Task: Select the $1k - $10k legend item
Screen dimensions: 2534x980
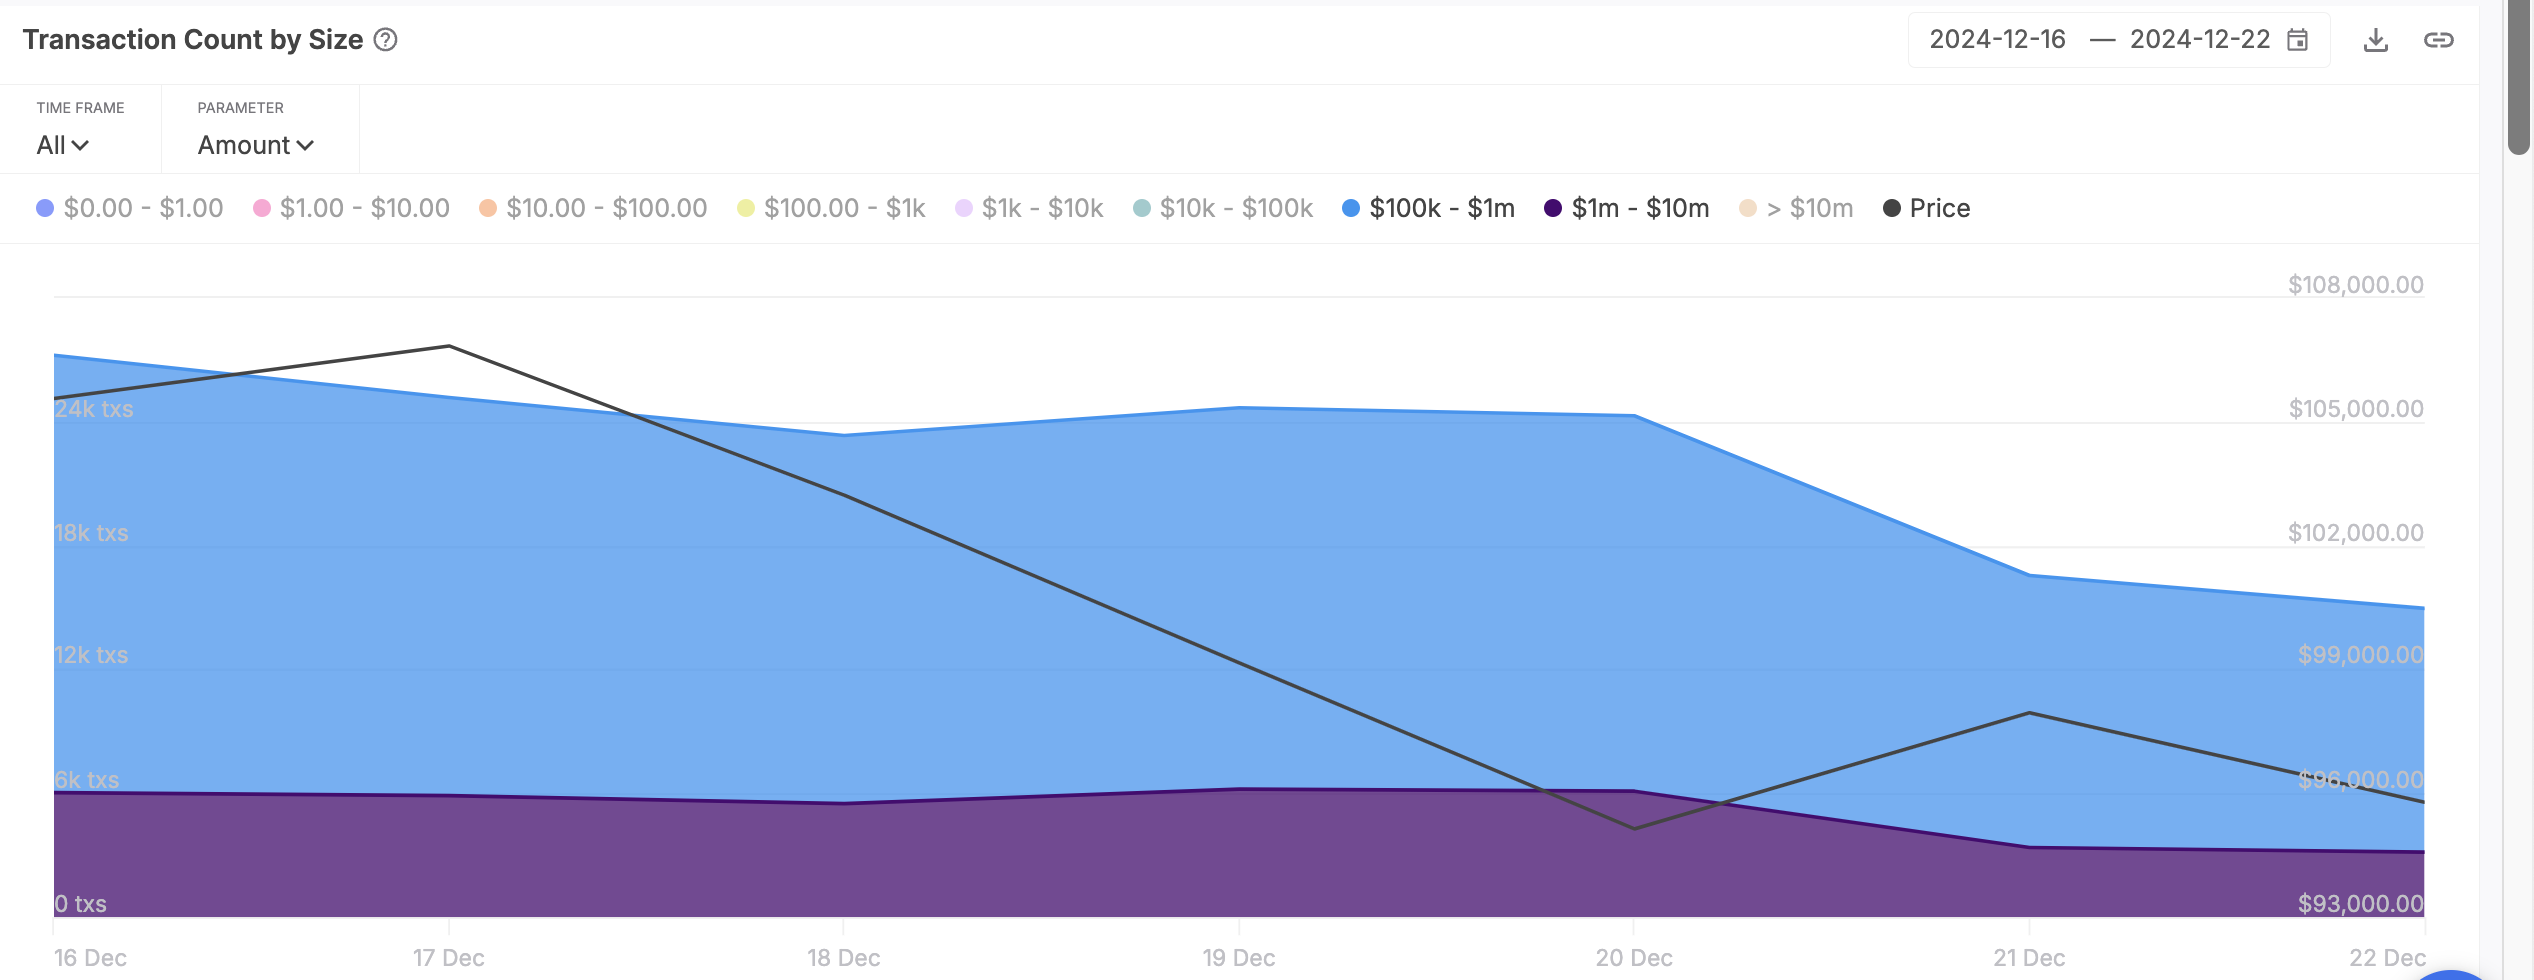Action: (1041, 208)
